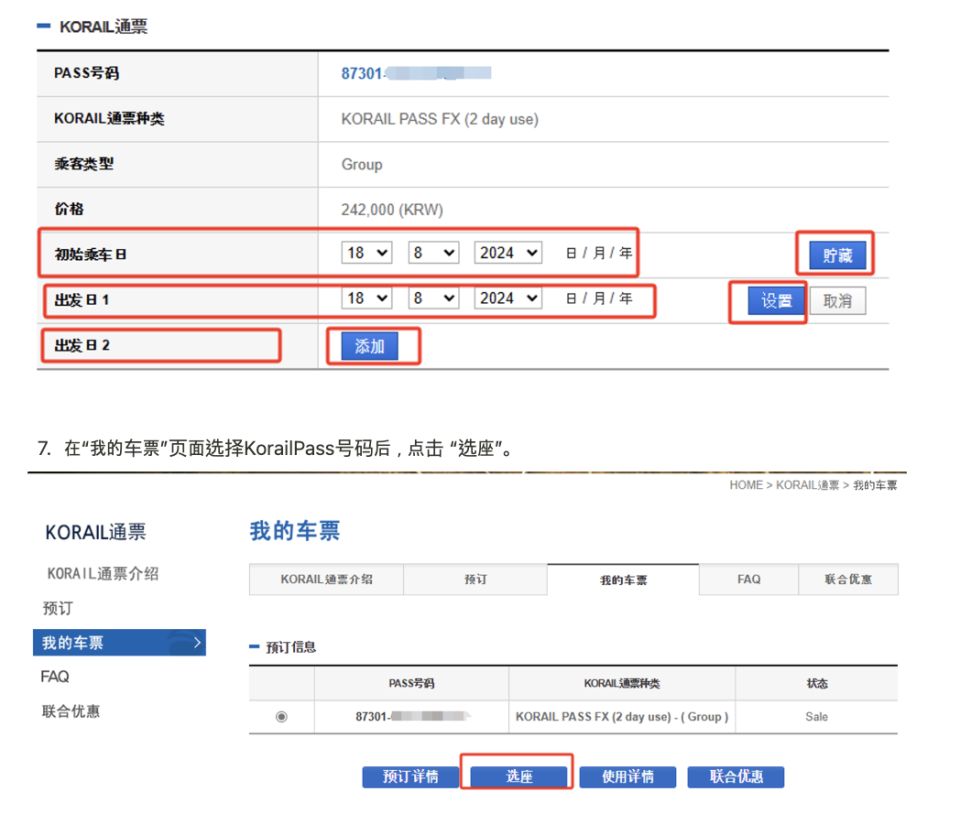Click the Group passenger type value
Image resolution: width=960 pixels, height=824 pixels.
click(x=362, y=165)
